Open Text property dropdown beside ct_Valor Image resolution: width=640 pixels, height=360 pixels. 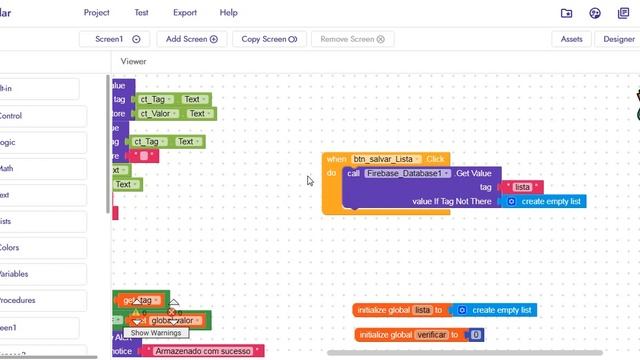point(200,114)
